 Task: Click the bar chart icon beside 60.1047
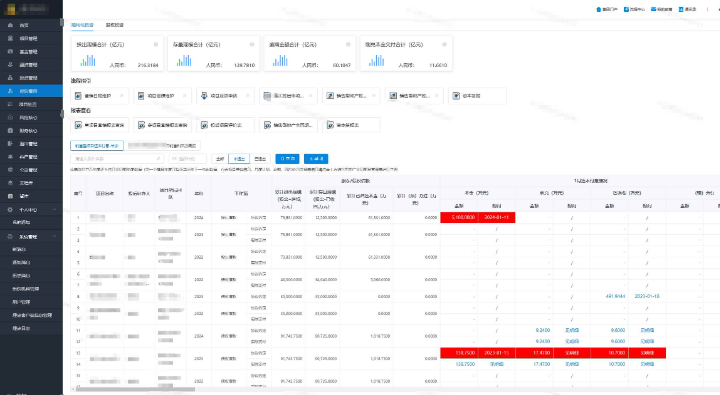(x=280, y=61)
